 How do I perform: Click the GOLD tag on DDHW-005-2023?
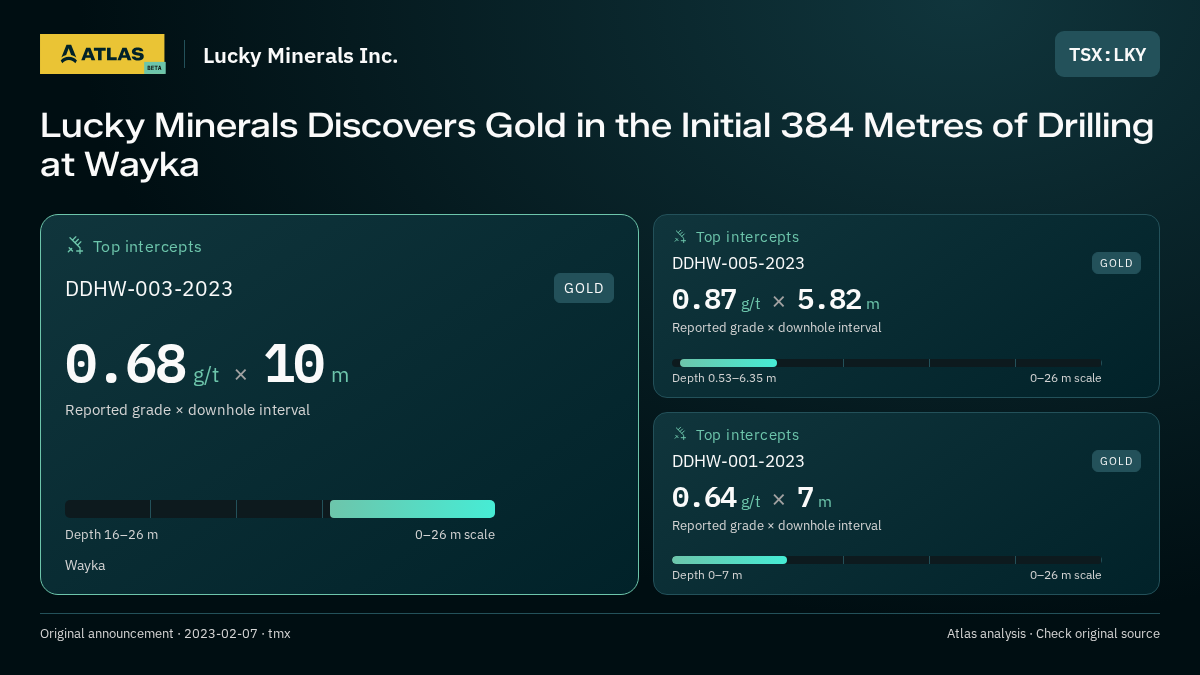point(1116,263)
